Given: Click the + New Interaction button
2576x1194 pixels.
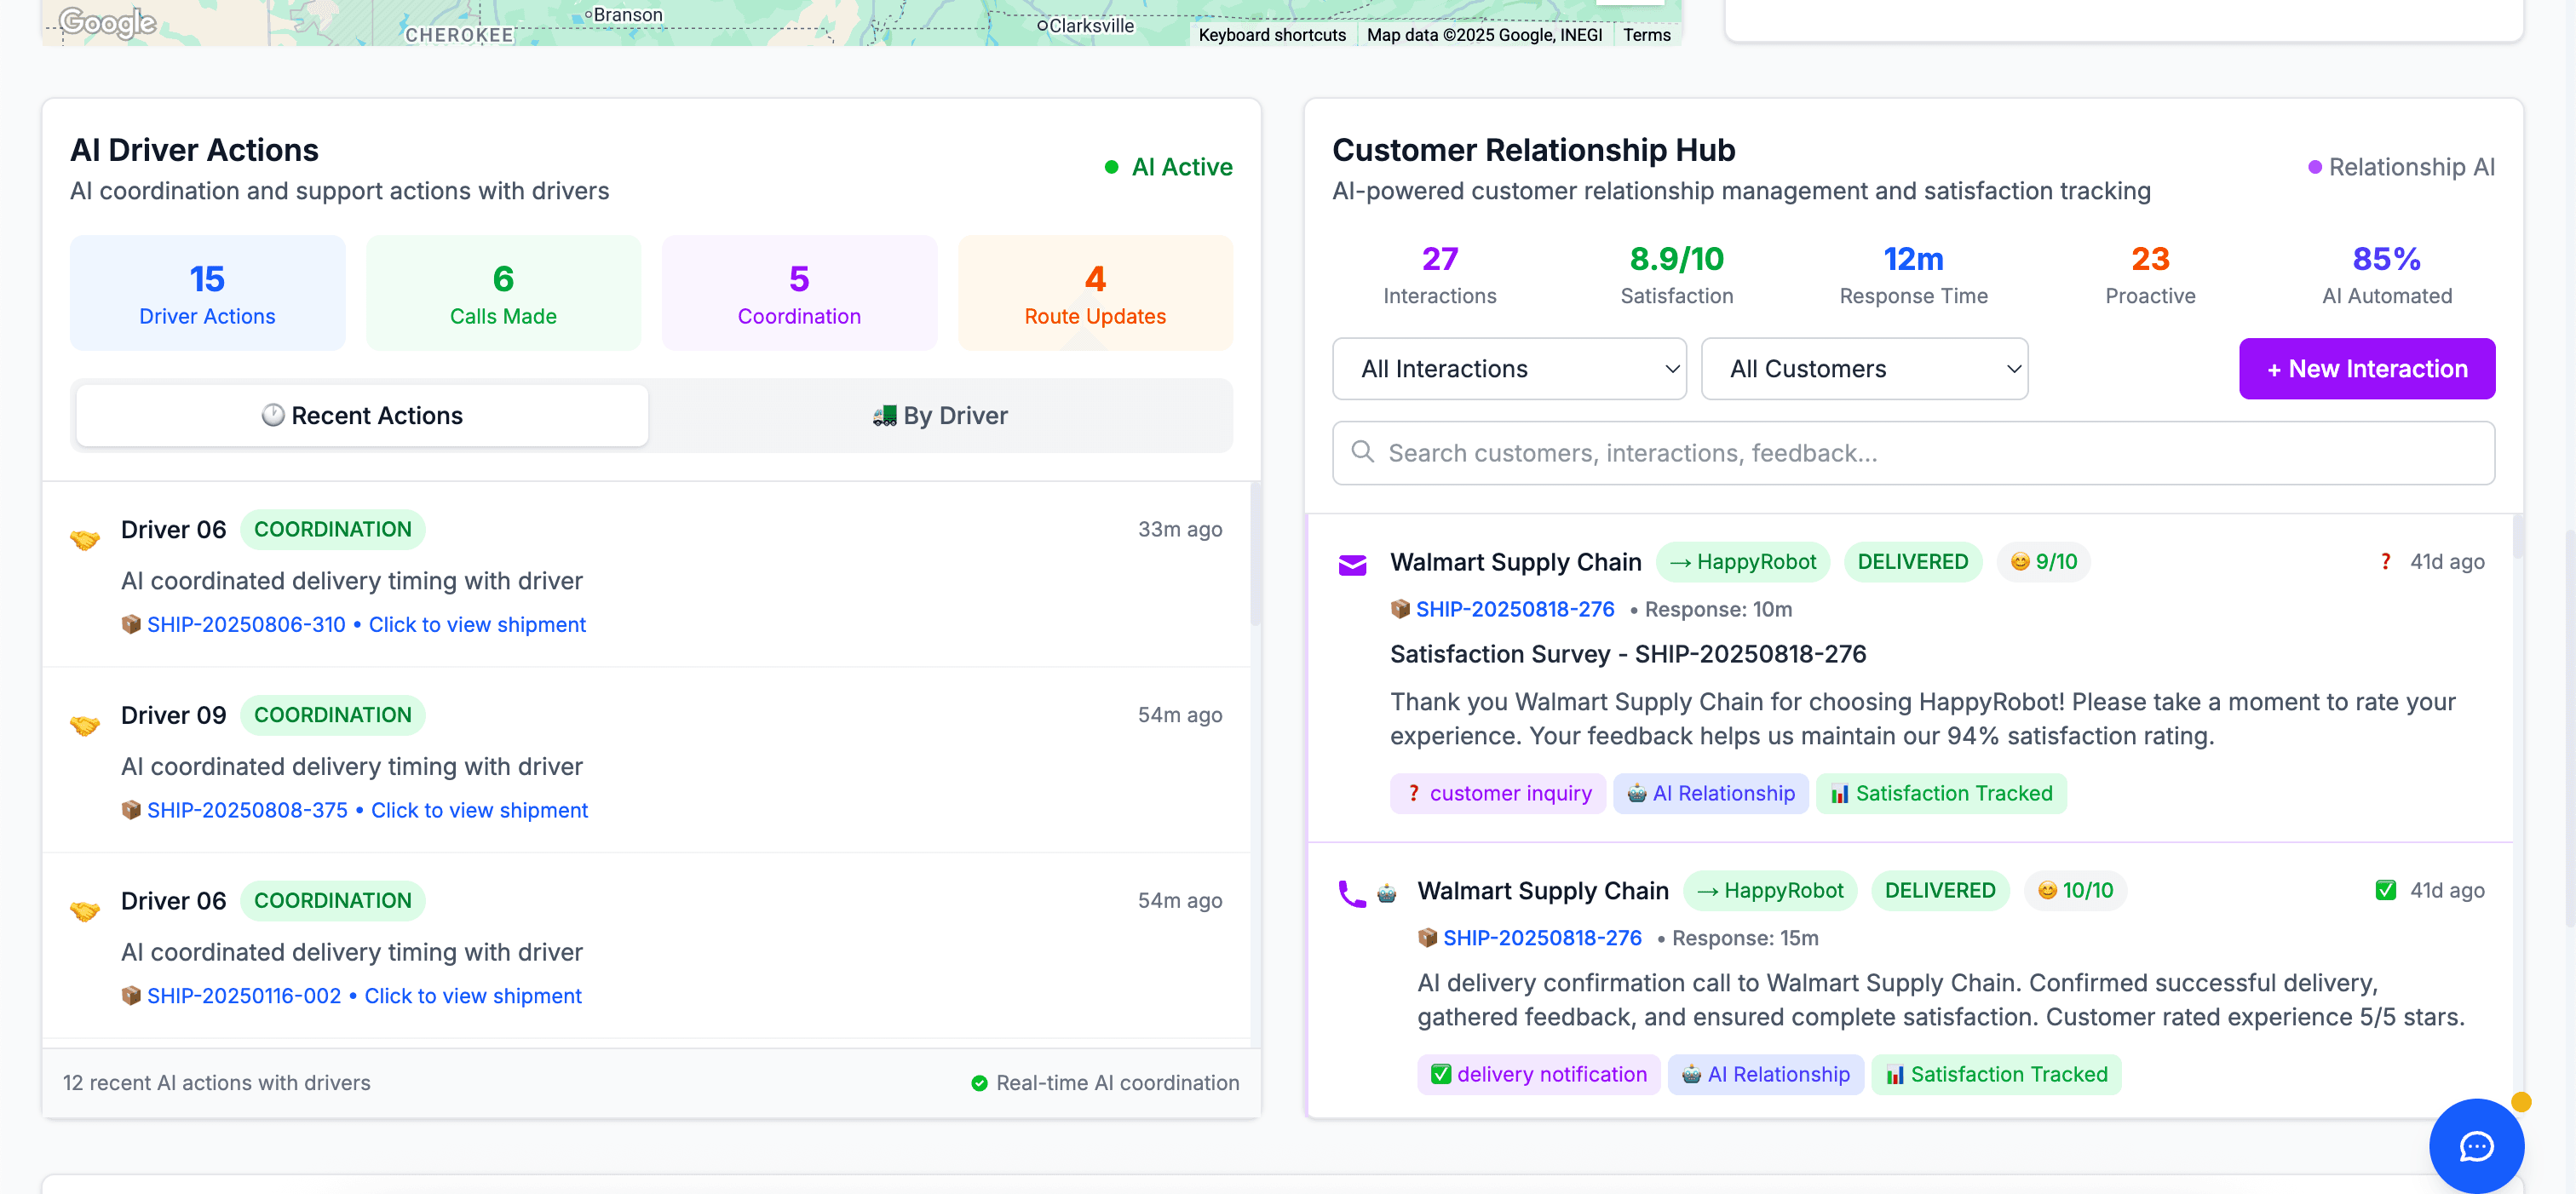Looking at the screenshot, I should [x=2366, y=368].
